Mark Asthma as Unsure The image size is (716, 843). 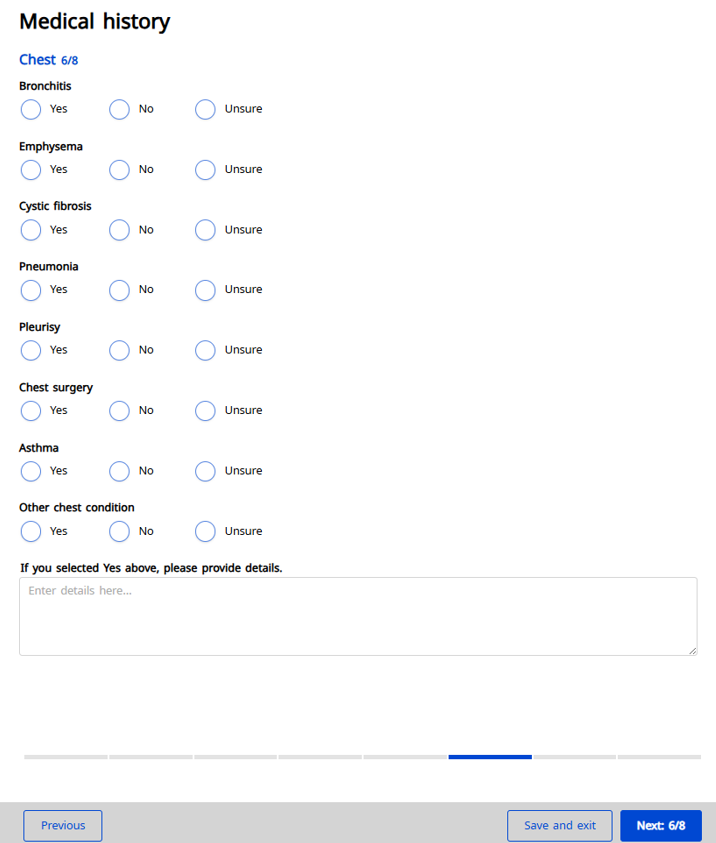pos(205,471)
